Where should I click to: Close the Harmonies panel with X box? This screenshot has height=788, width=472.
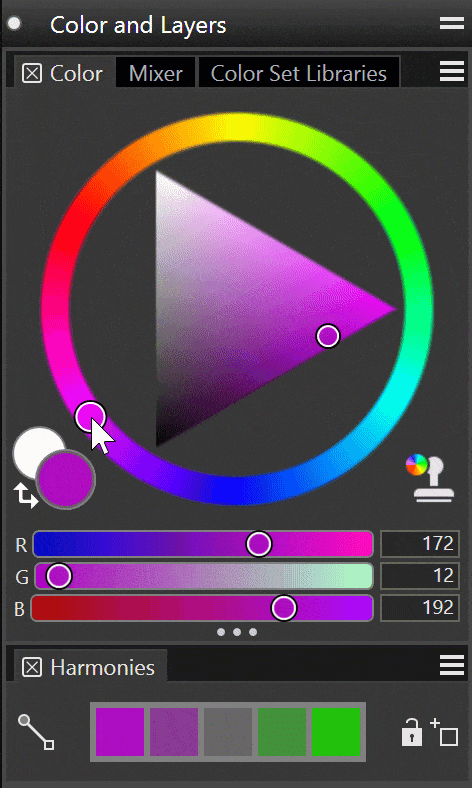point(32,667)
